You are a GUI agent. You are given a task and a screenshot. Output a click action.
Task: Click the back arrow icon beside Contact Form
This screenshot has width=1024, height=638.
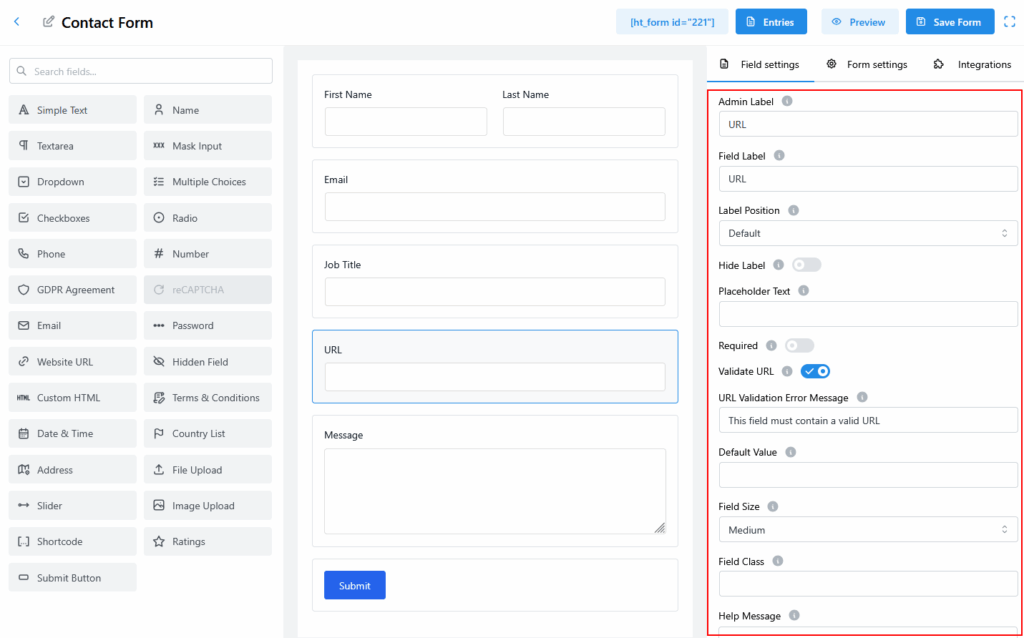click(16, 22)
